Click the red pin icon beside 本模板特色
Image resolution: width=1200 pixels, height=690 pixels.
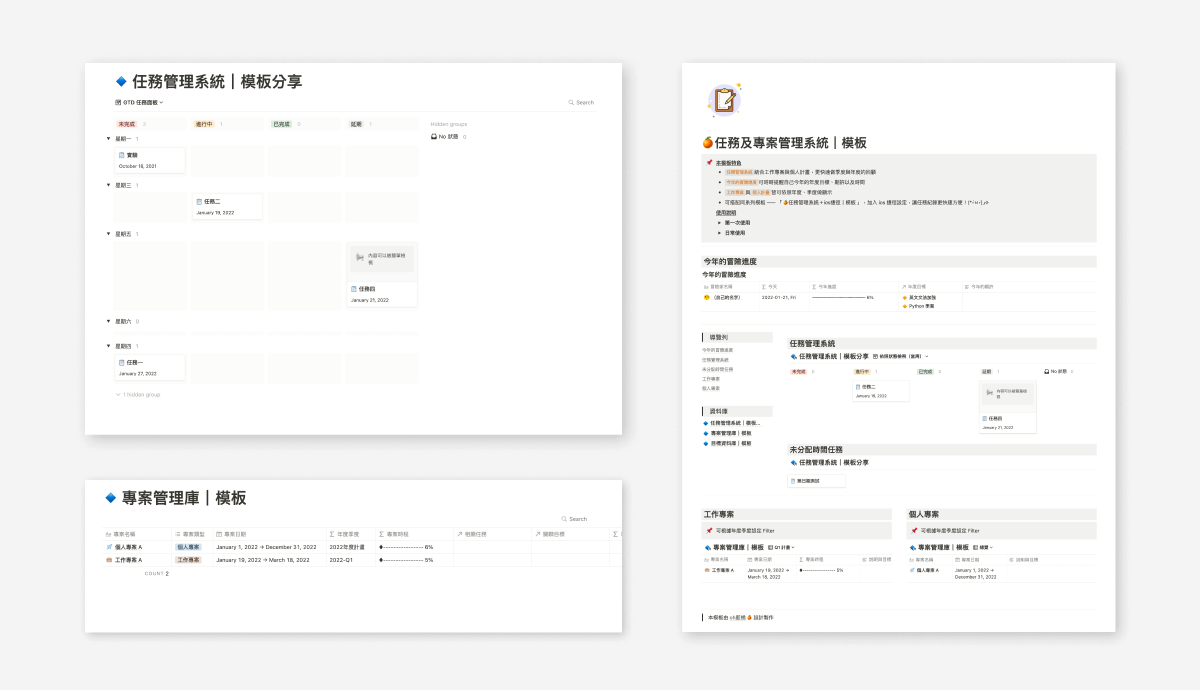[x=708, y=162]
